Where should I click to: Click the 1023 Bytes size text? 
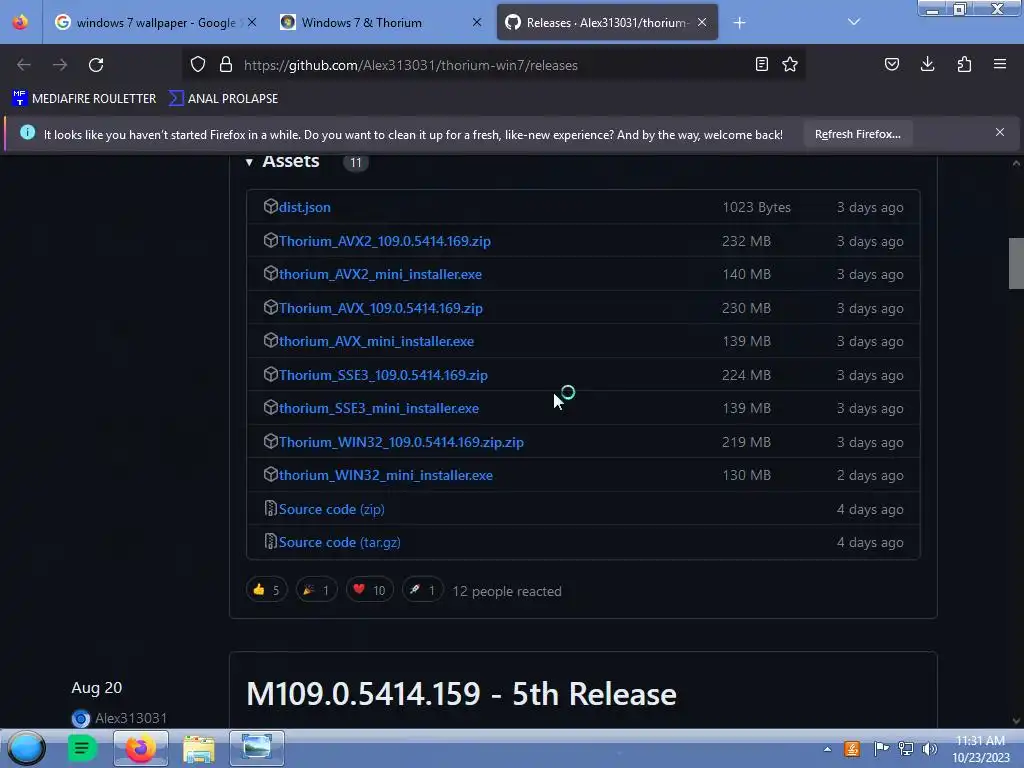coord(756,207)
